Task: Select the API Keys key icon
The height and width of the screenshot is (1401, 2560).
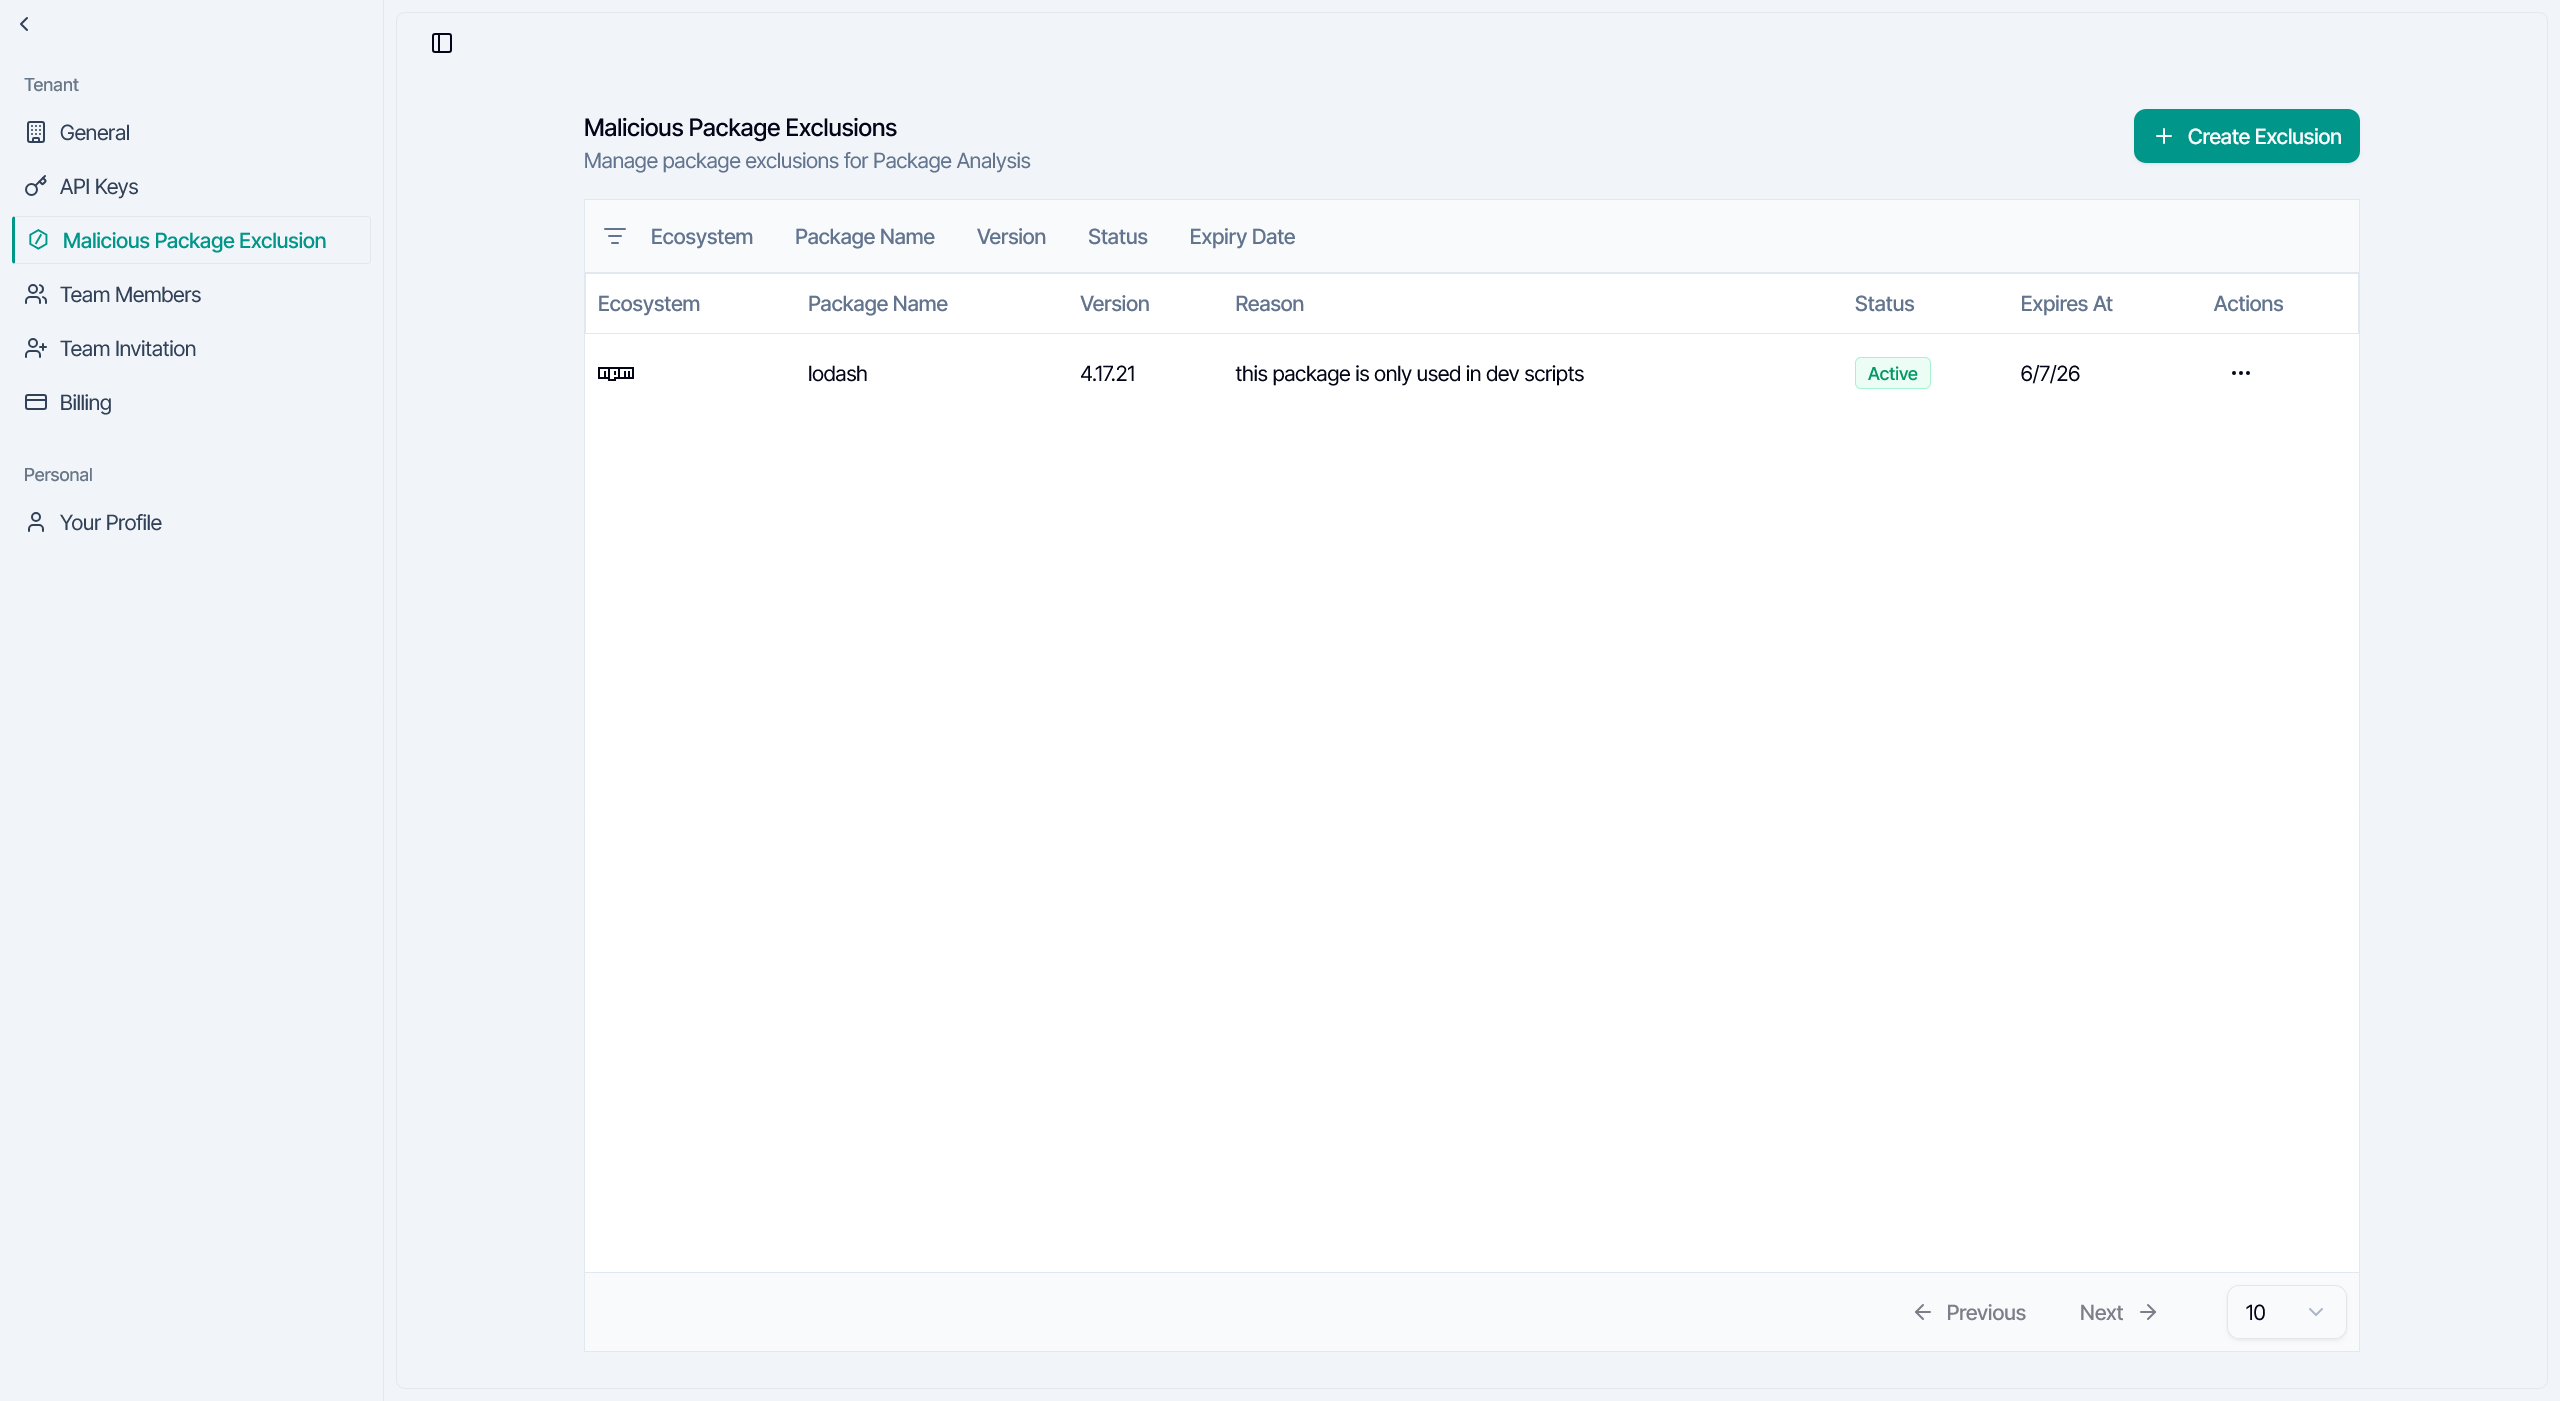Action: 36,186
